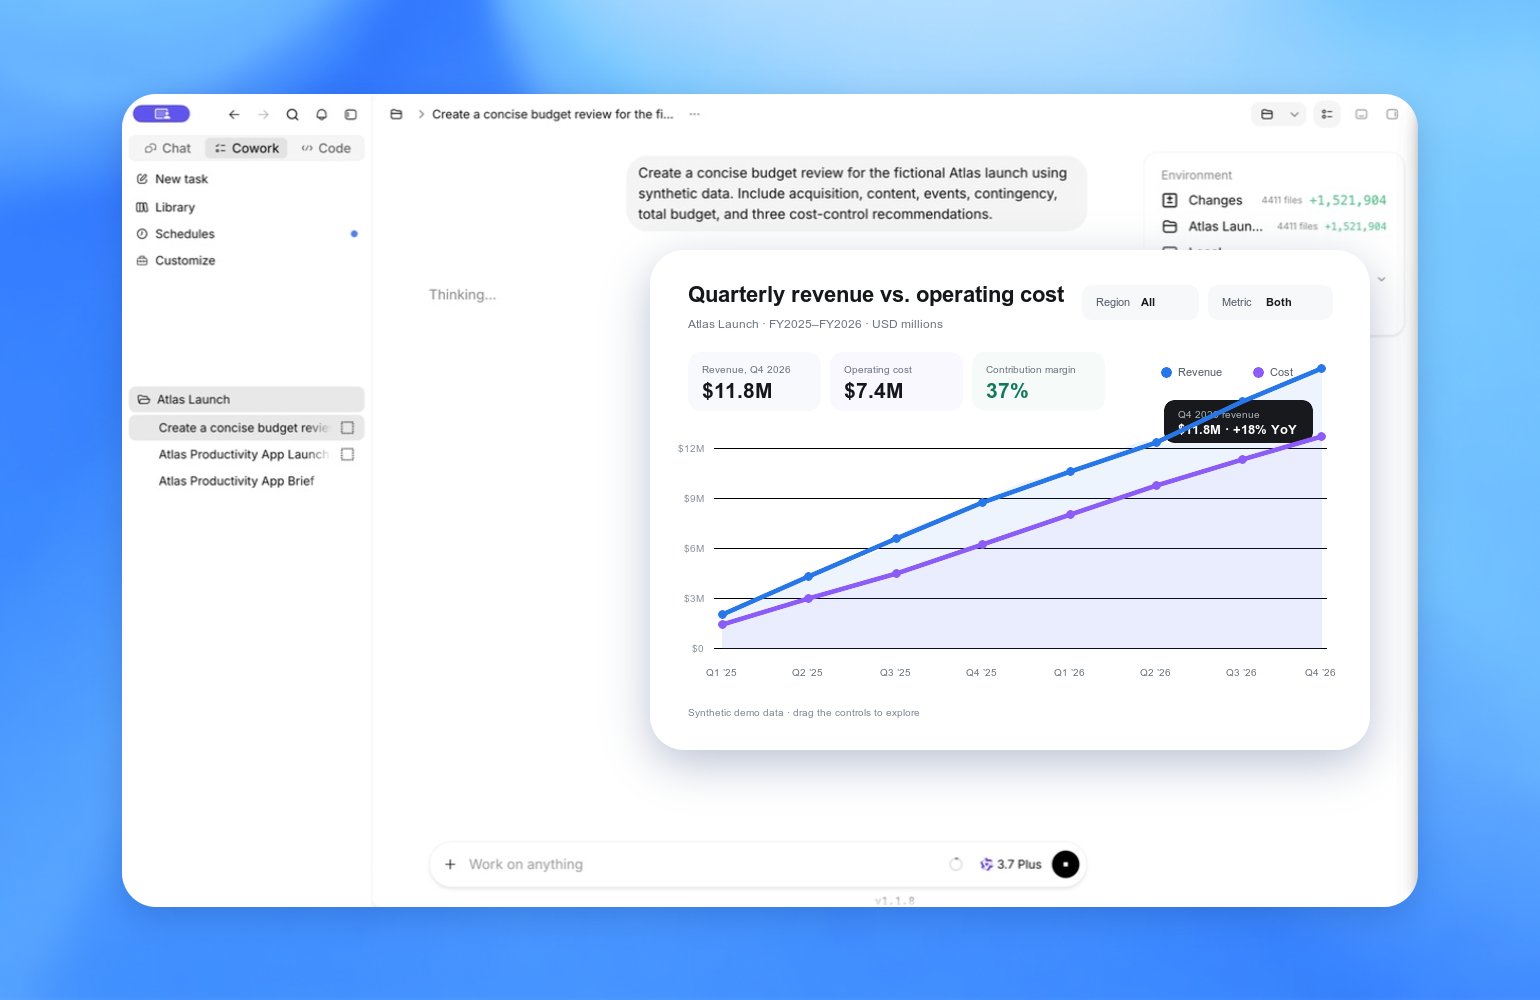Click the Q1 '25 revenue data point
The image size is (1540, 1000).
pos(723,614)
